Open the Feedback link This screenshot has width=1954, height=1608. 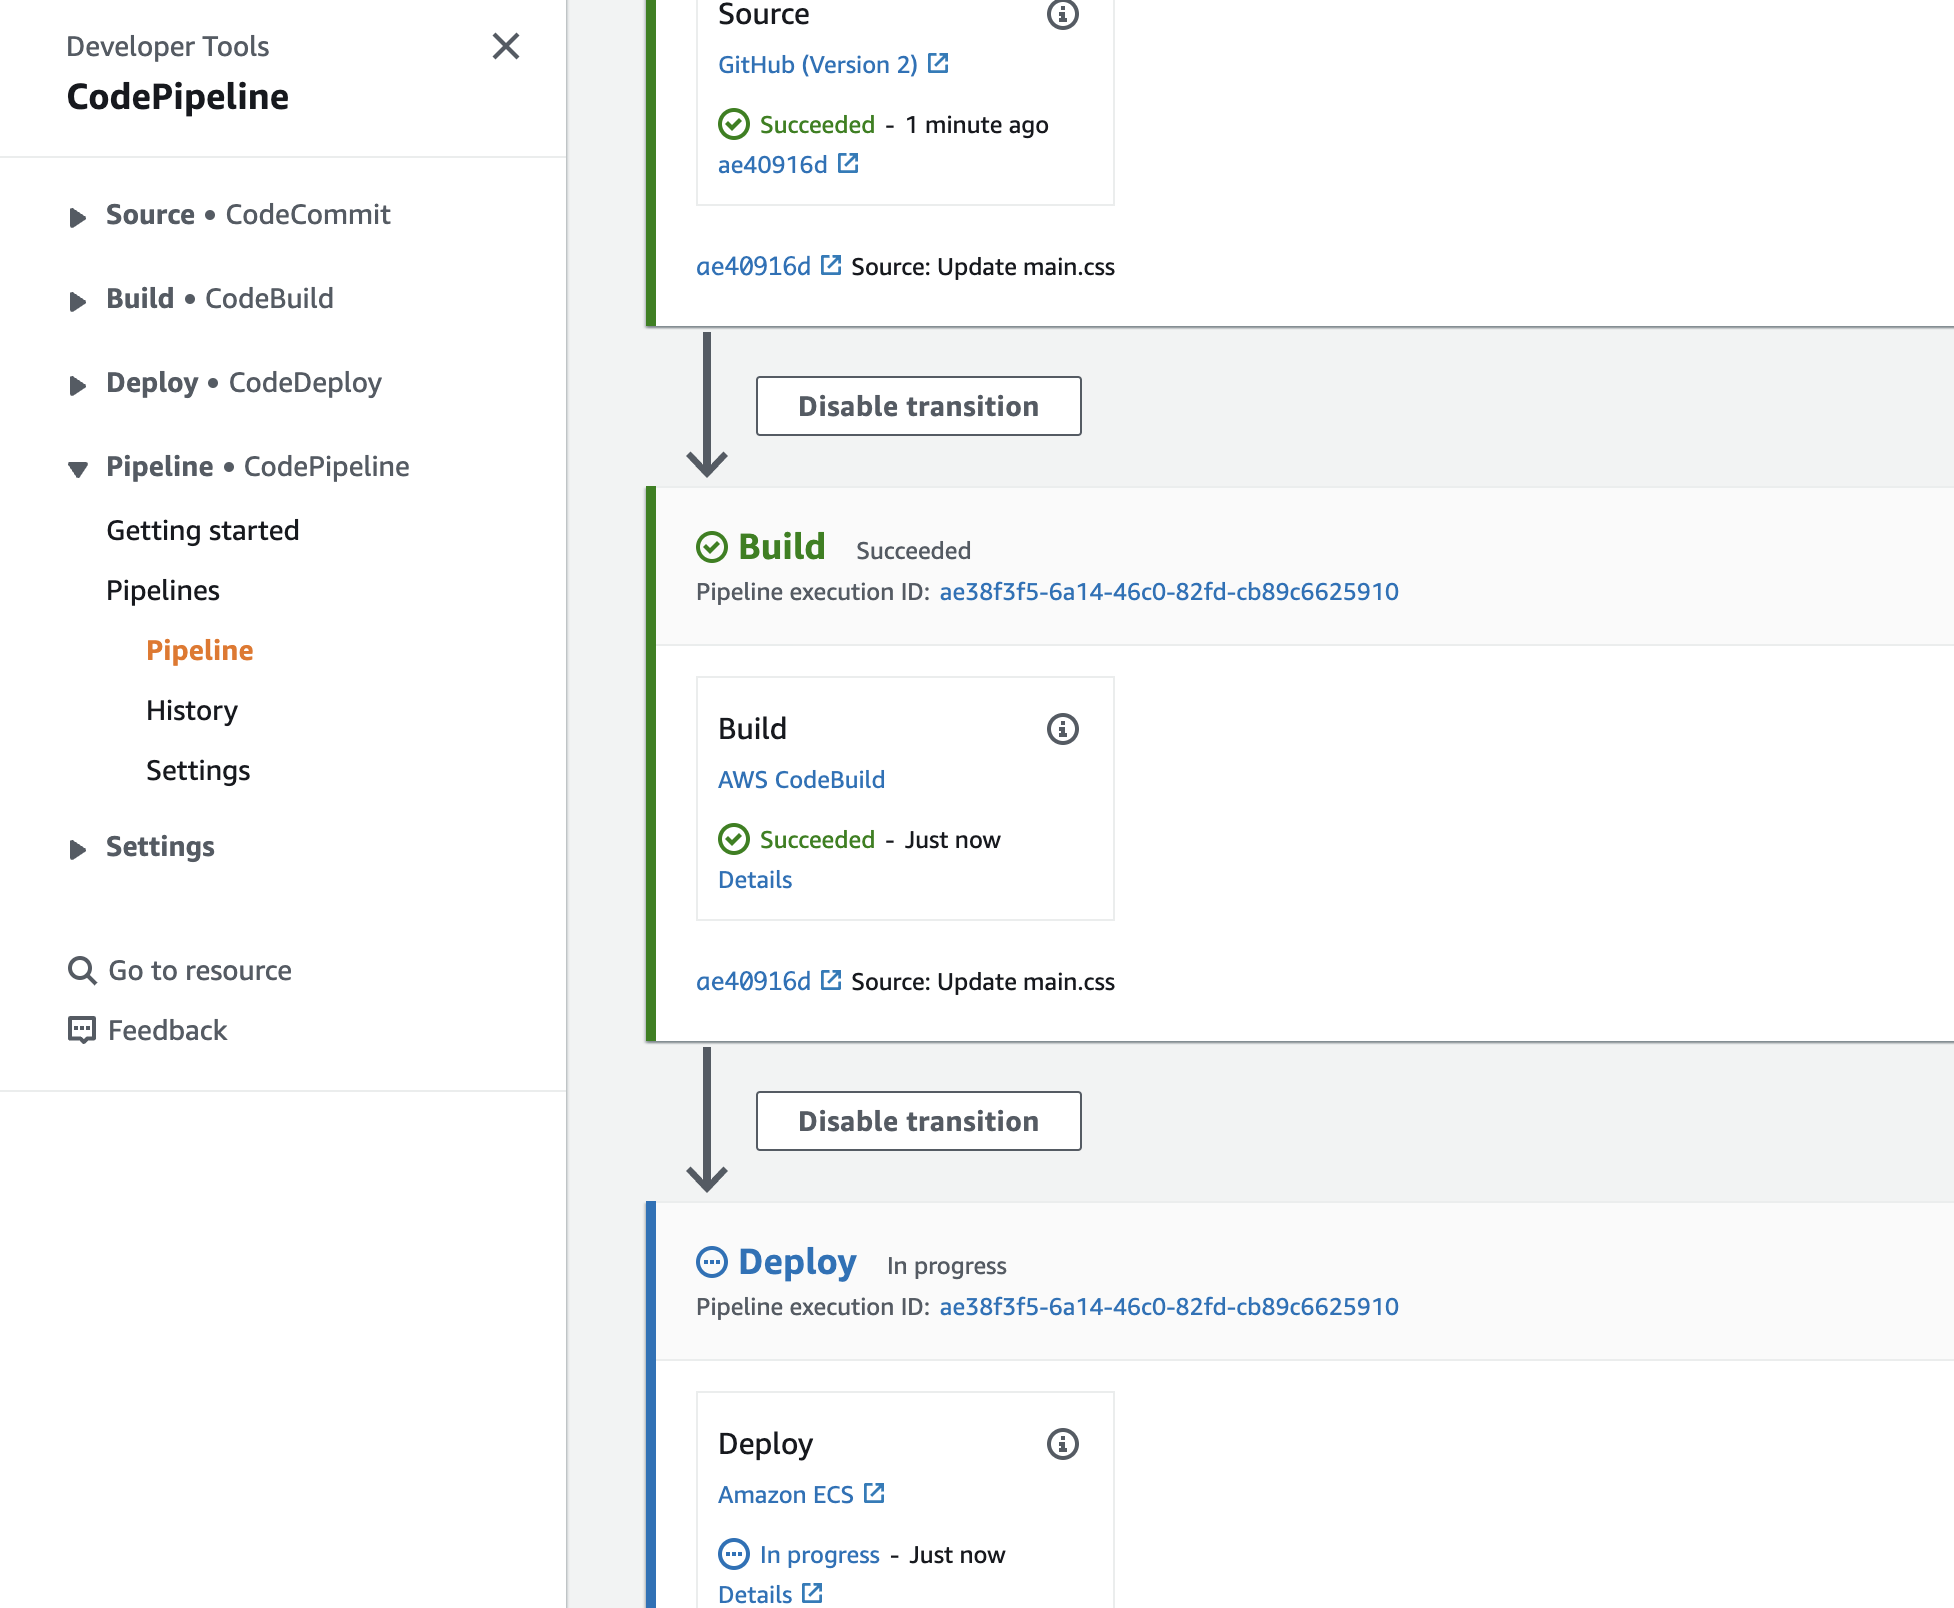pos(167,1030)
